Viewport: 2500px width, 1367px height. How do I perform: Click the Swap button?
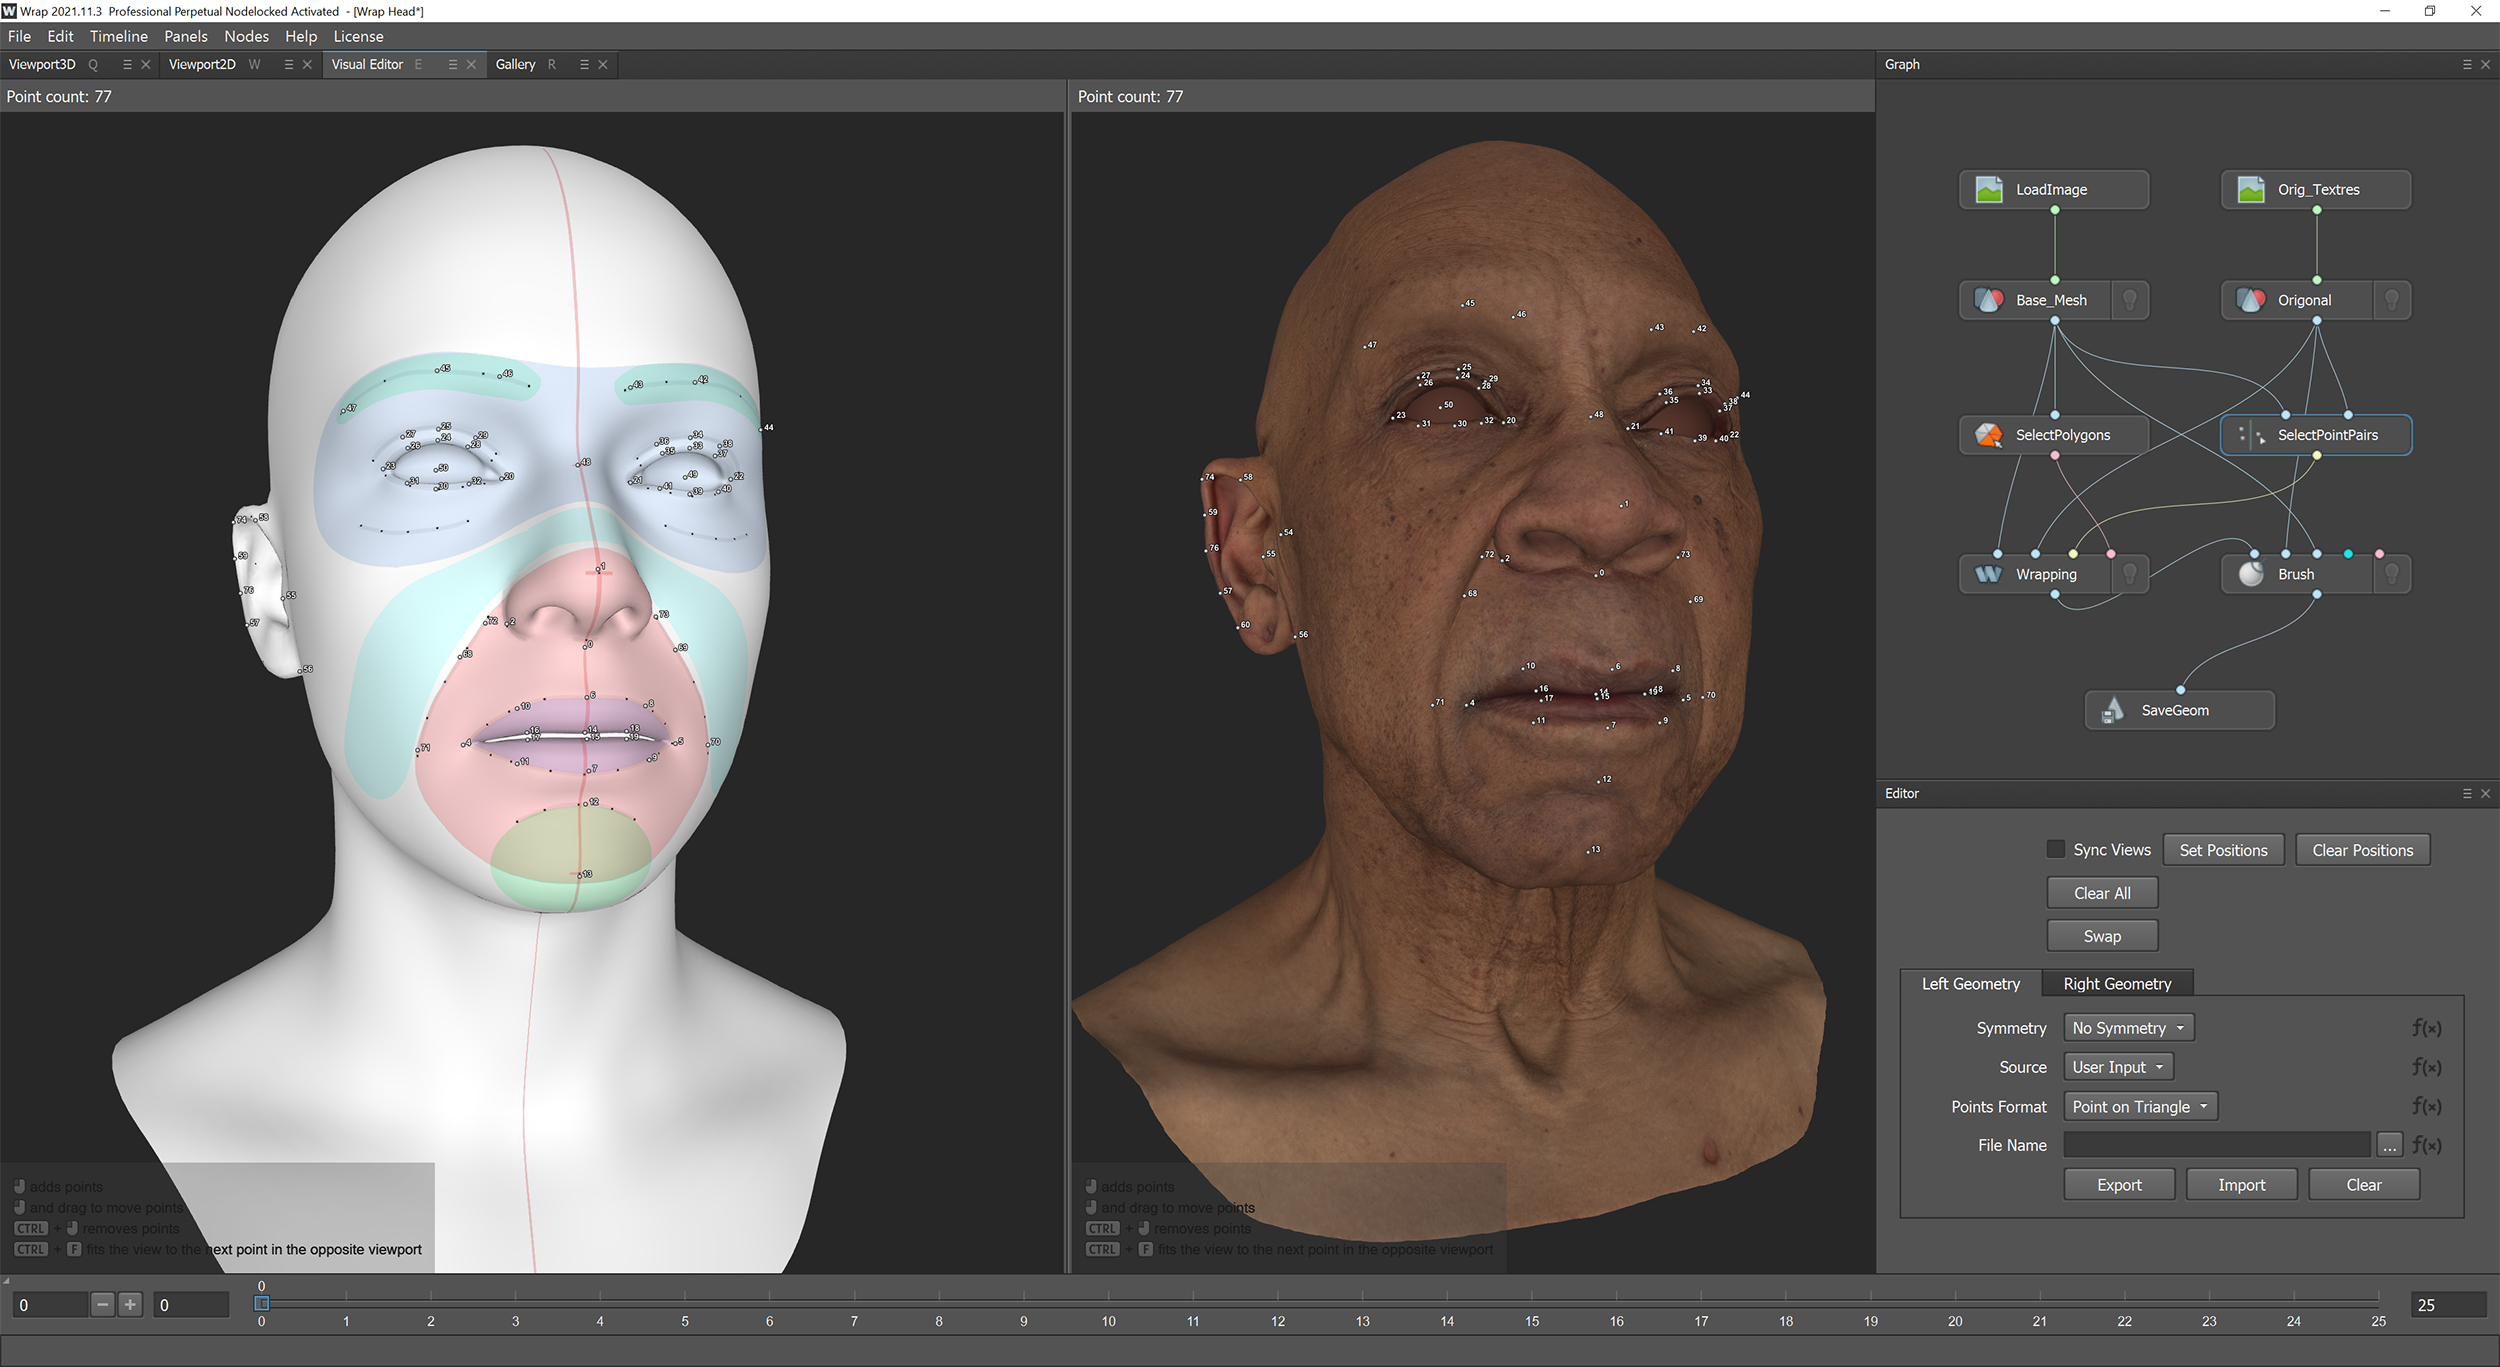[2102, 935]
